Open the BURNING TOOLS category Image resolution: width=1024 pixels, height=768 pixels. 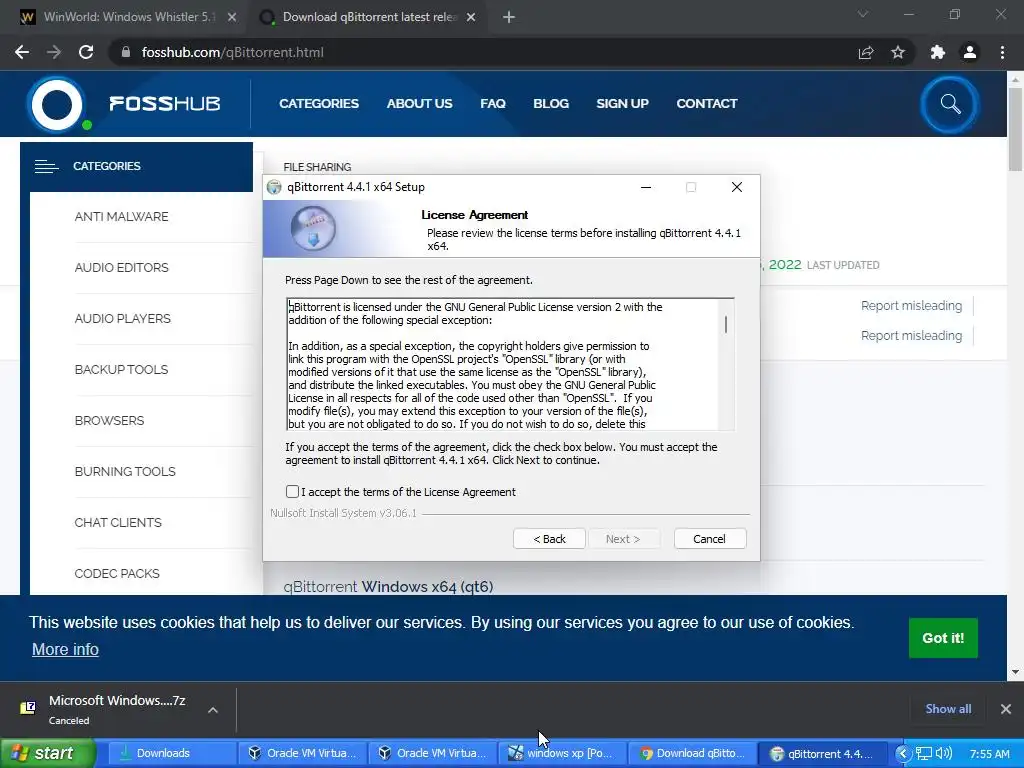[x=125, y=471]
